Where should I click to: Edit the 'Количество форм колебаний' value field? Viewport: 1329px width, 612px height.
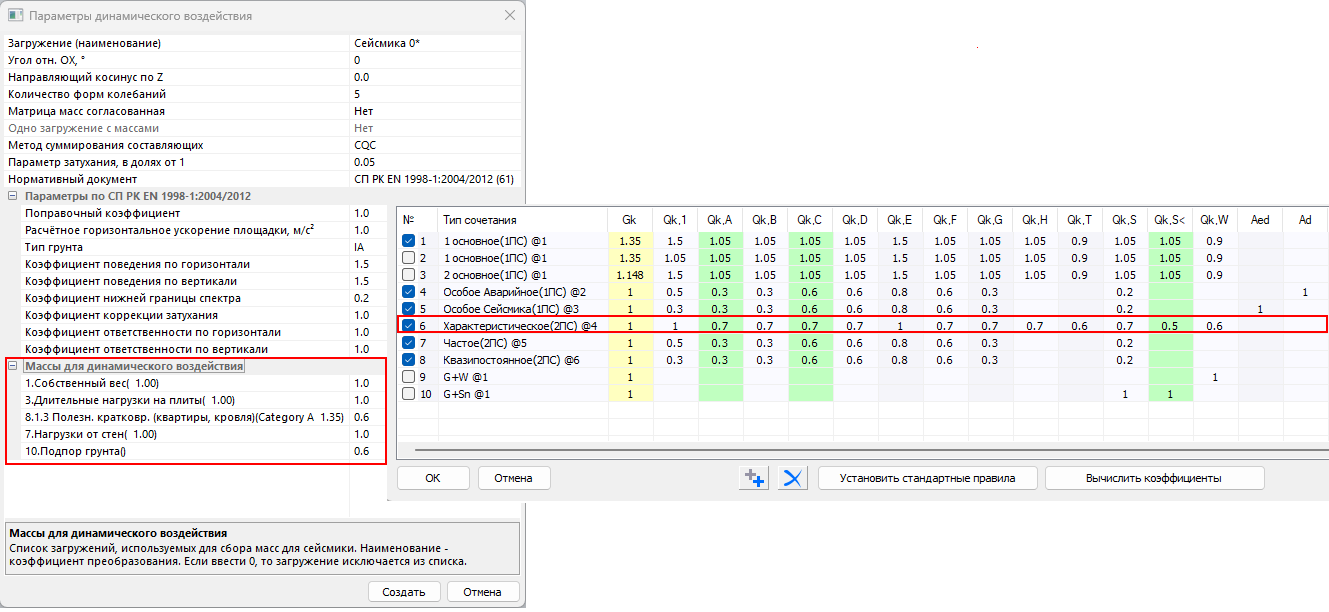(435, 94)
